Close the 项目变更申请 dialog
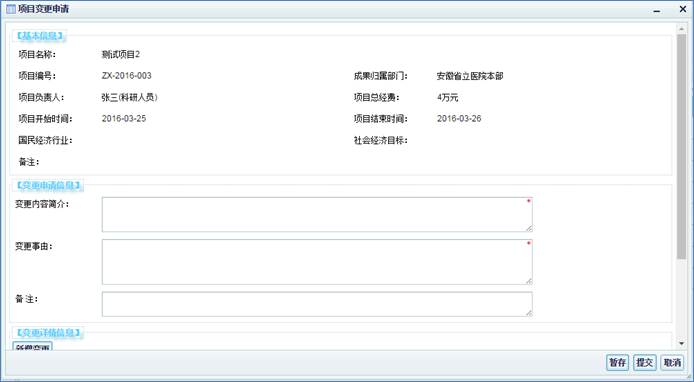Viewport: 694px width, 382px height. 683,9
